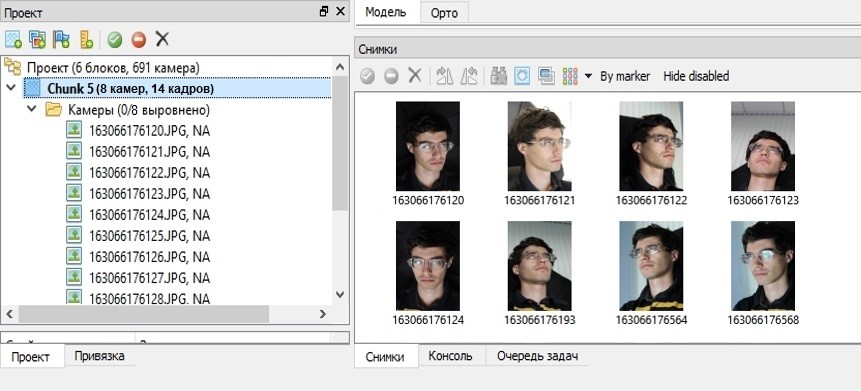Select 163066176124.JPG in the tree
The image size is (861, 391).
click(149, 215)
